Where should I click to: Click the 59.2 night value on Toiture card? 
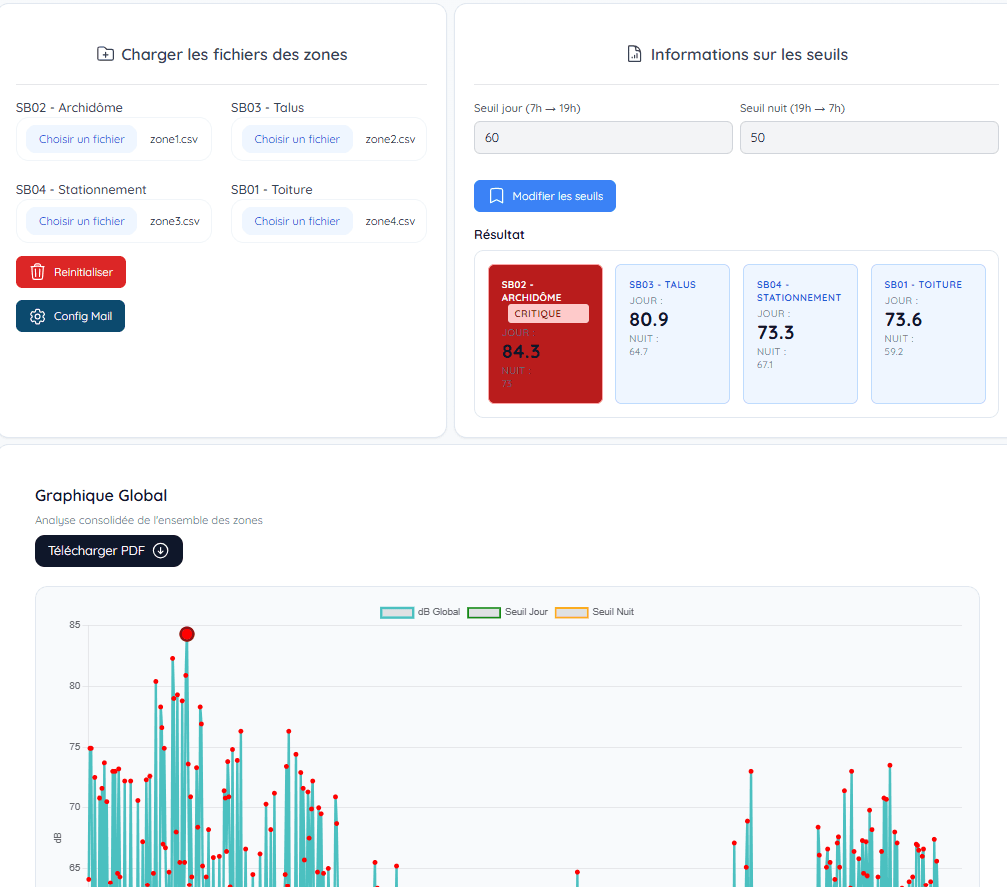coord(893,352)
